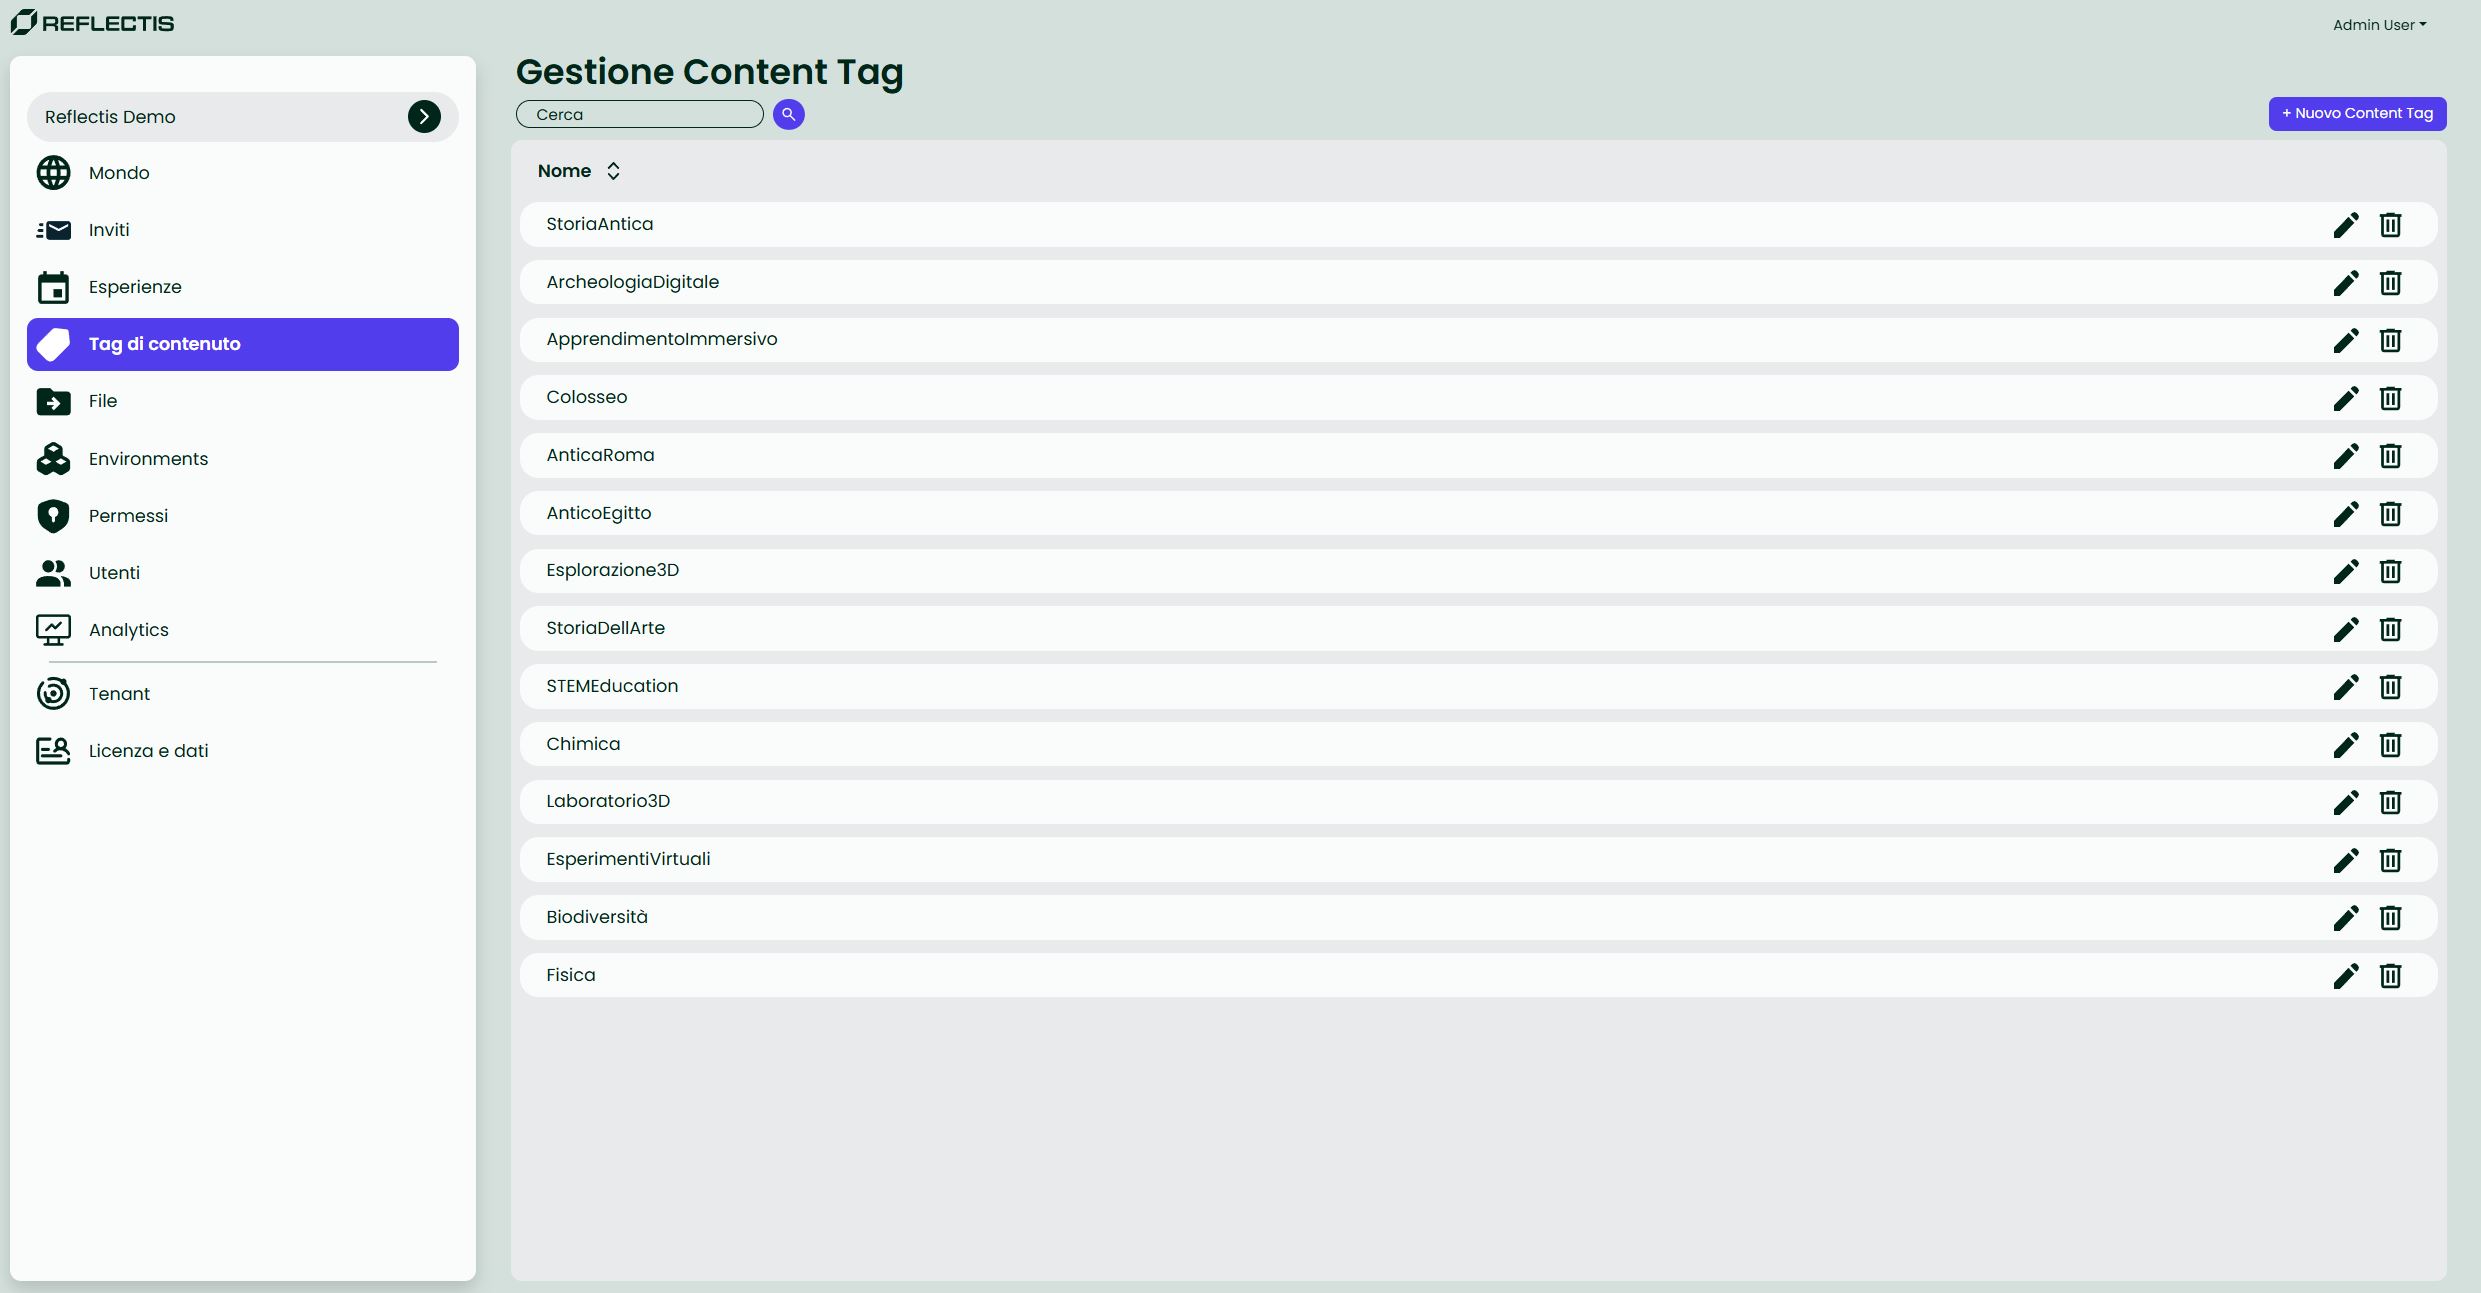Image resolution: width=2481 pixels, height=1293 pixels.
Task: Select the Utenti people icon
Action: (53, 573)
